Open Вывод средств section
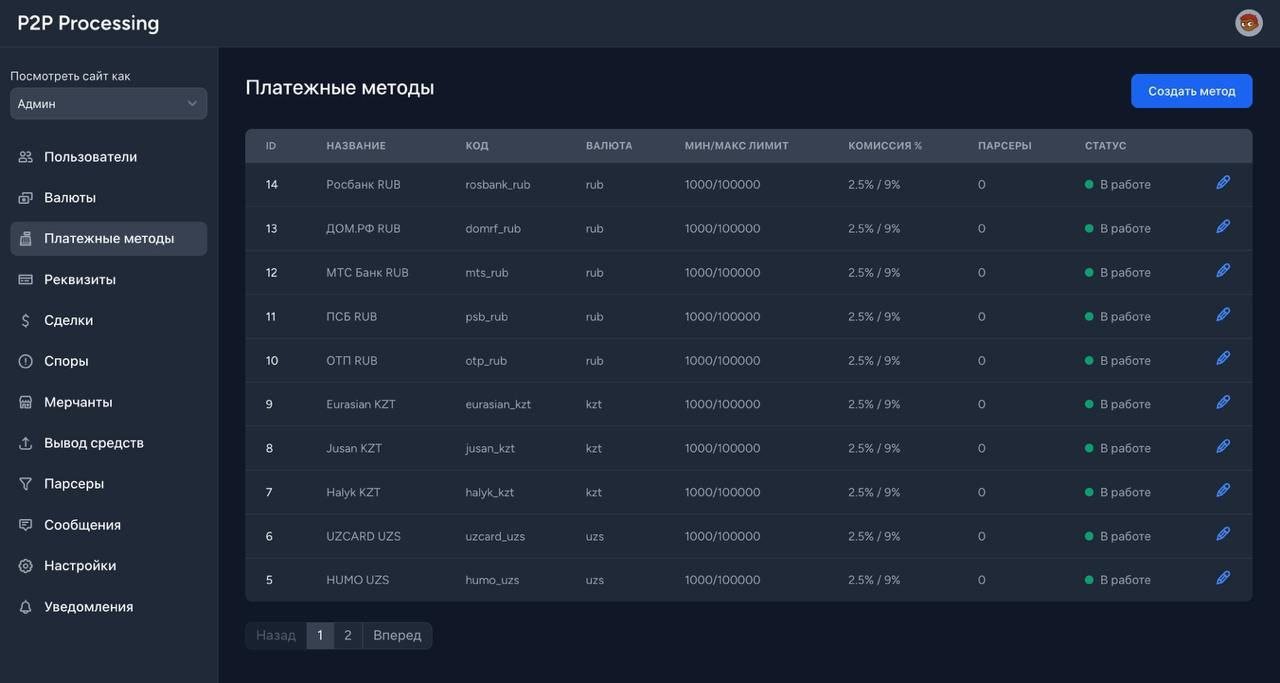 (x=109, y=443)
